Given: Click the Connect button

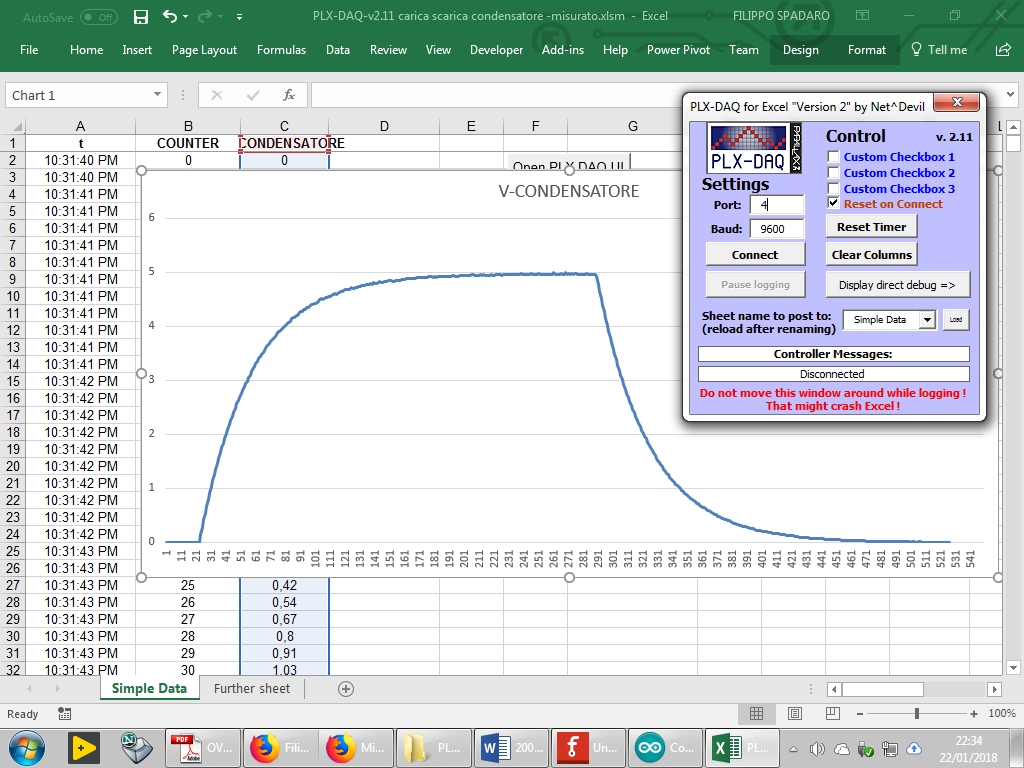Looking at the screenshot, I should [755, 255].
